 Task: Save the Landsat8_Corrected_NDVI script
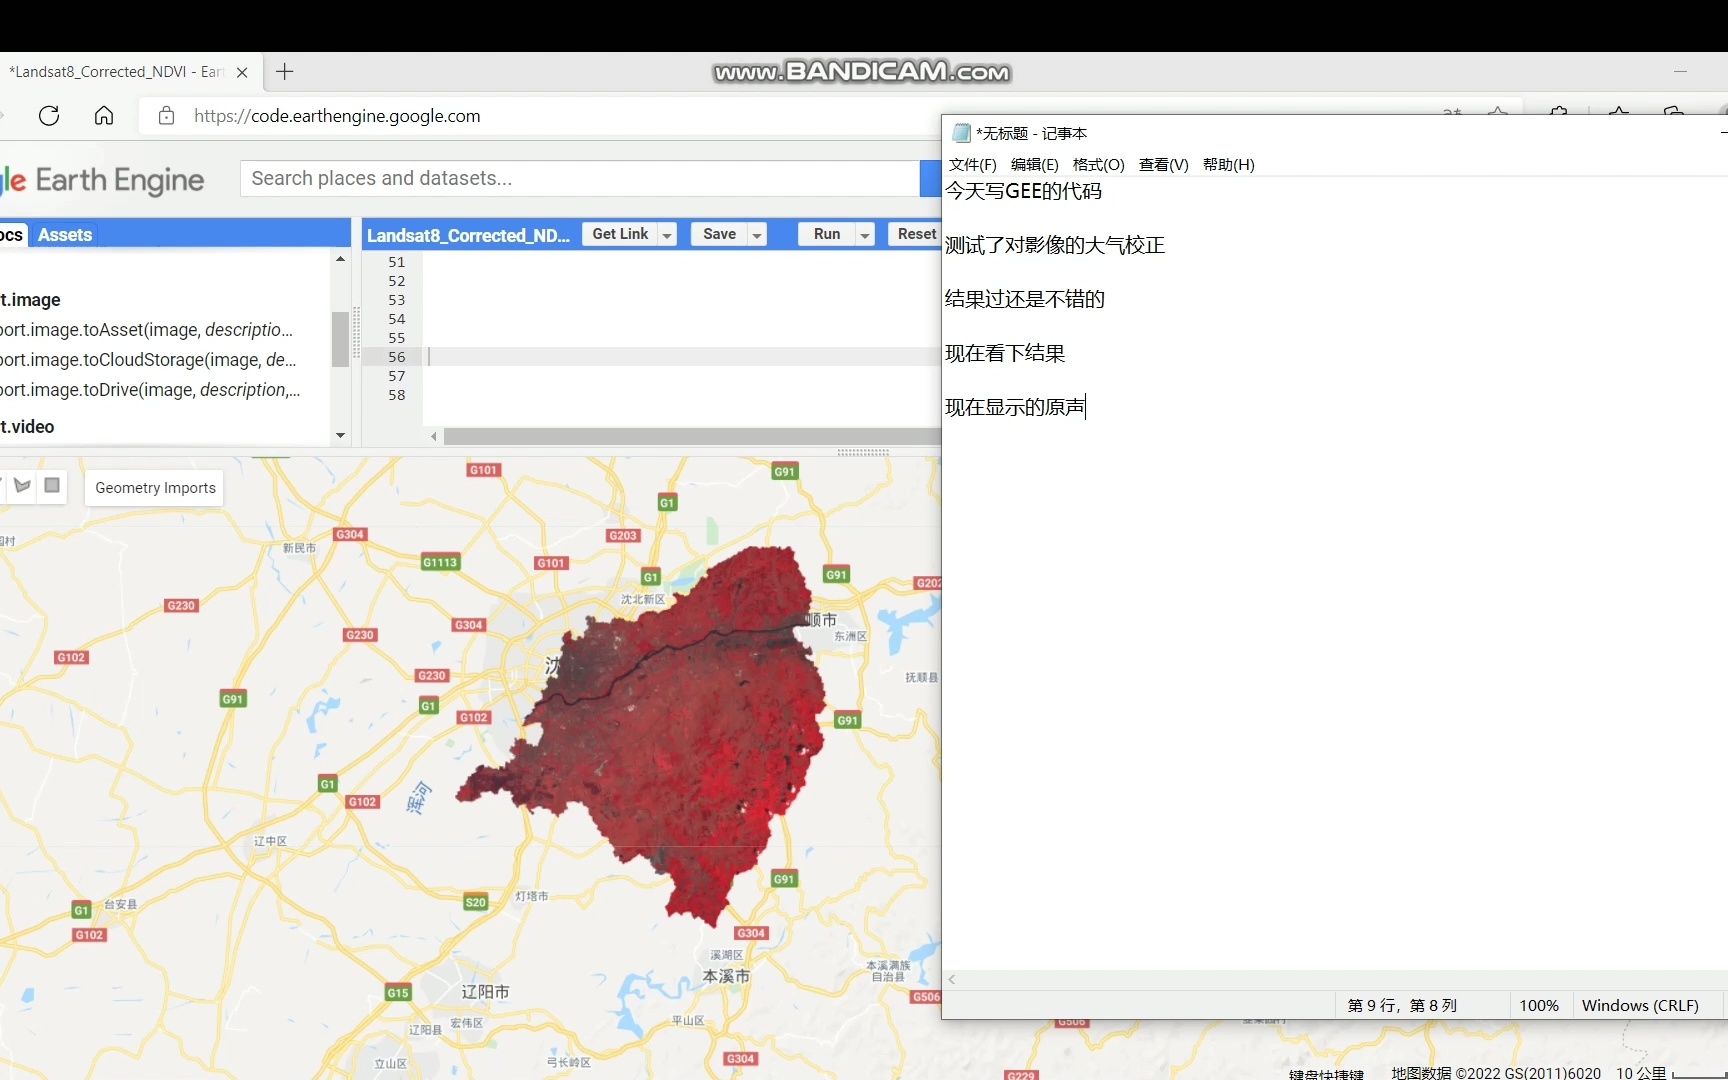(x=719, y=234)
